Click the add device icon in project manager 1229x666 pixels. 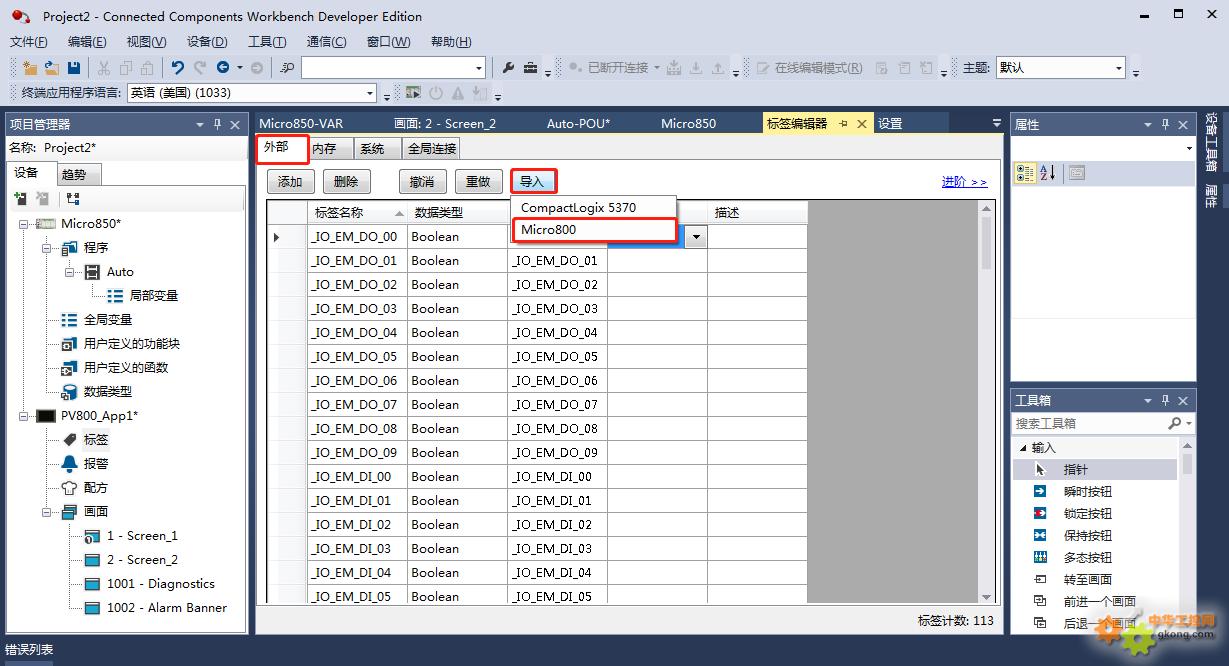(x=21, y=199)
